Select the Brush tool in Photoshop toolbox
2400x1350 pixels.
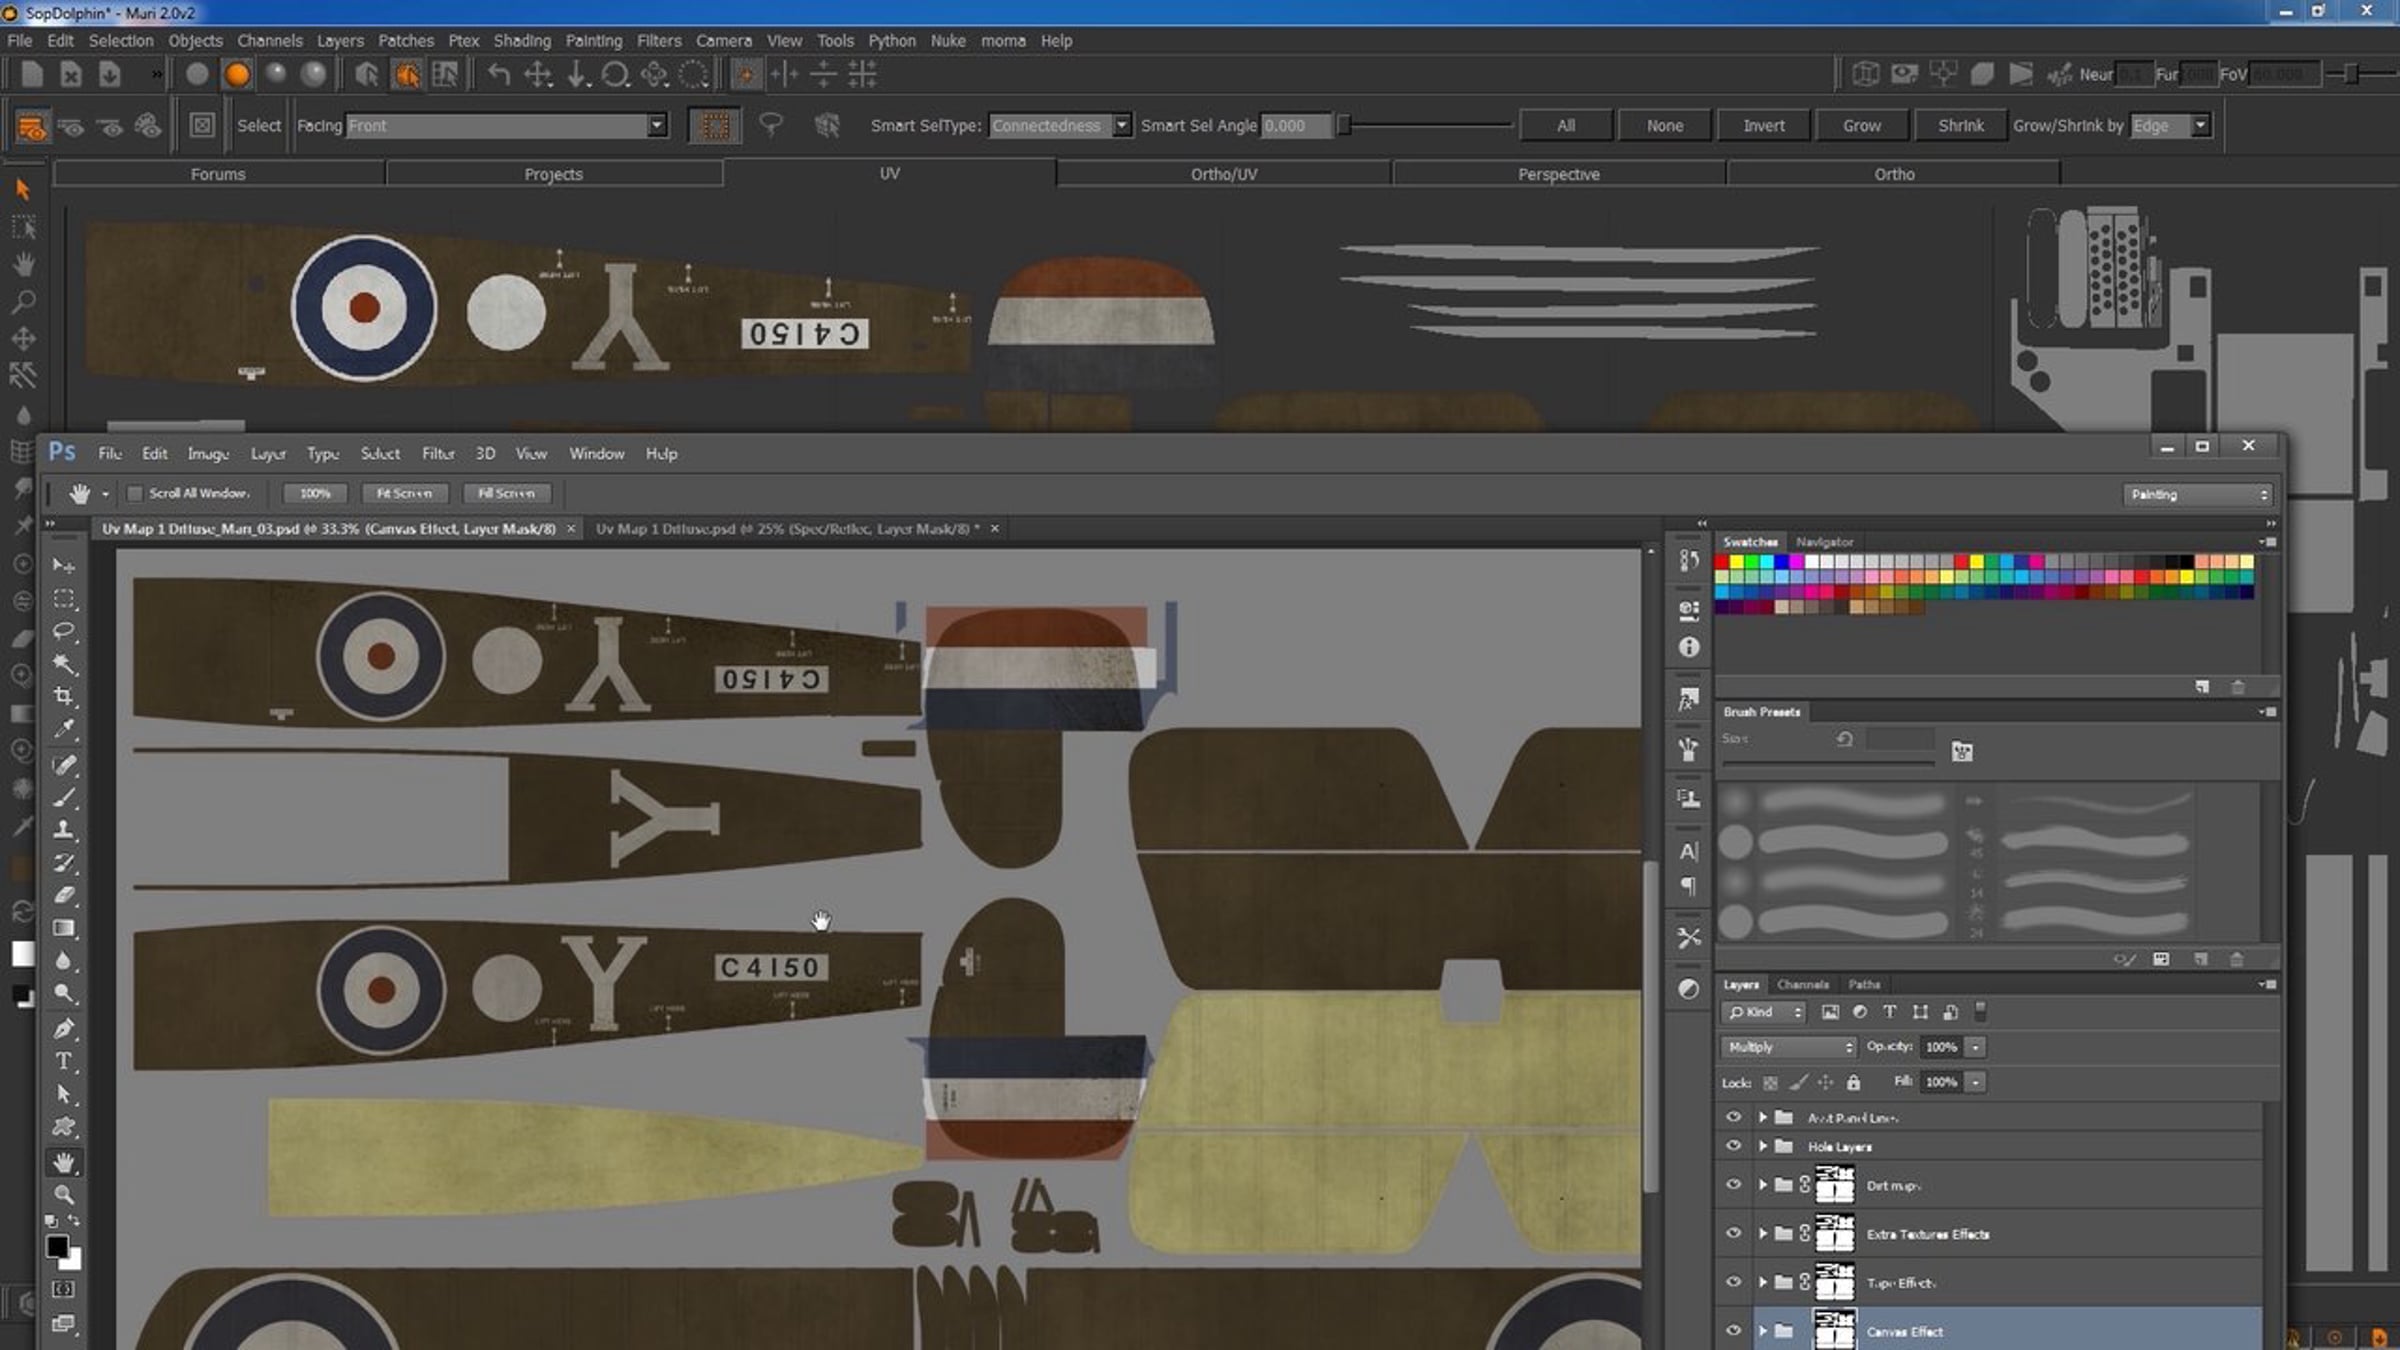[64, 798]
